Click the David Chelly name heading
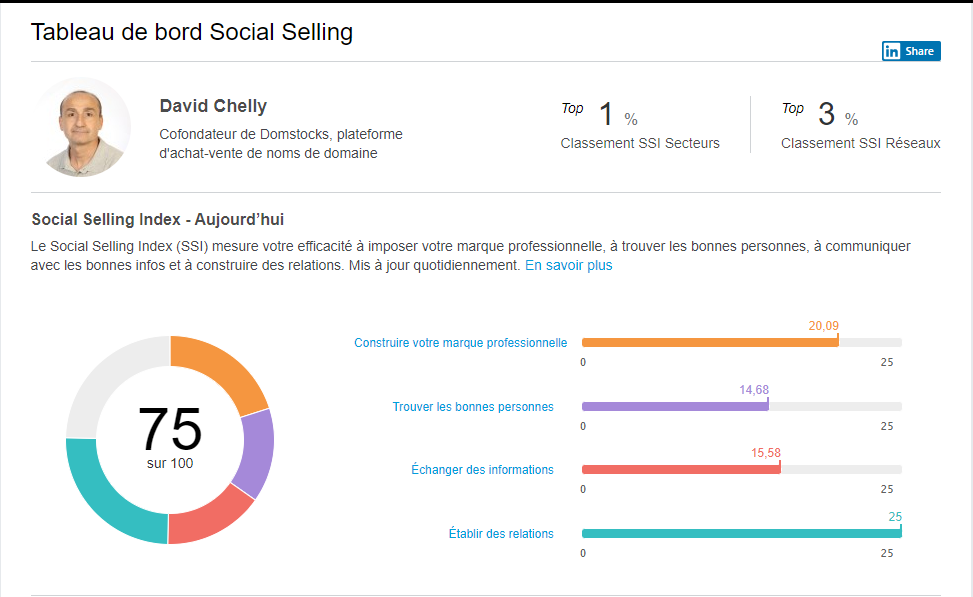973x597 pixels. 213,106
